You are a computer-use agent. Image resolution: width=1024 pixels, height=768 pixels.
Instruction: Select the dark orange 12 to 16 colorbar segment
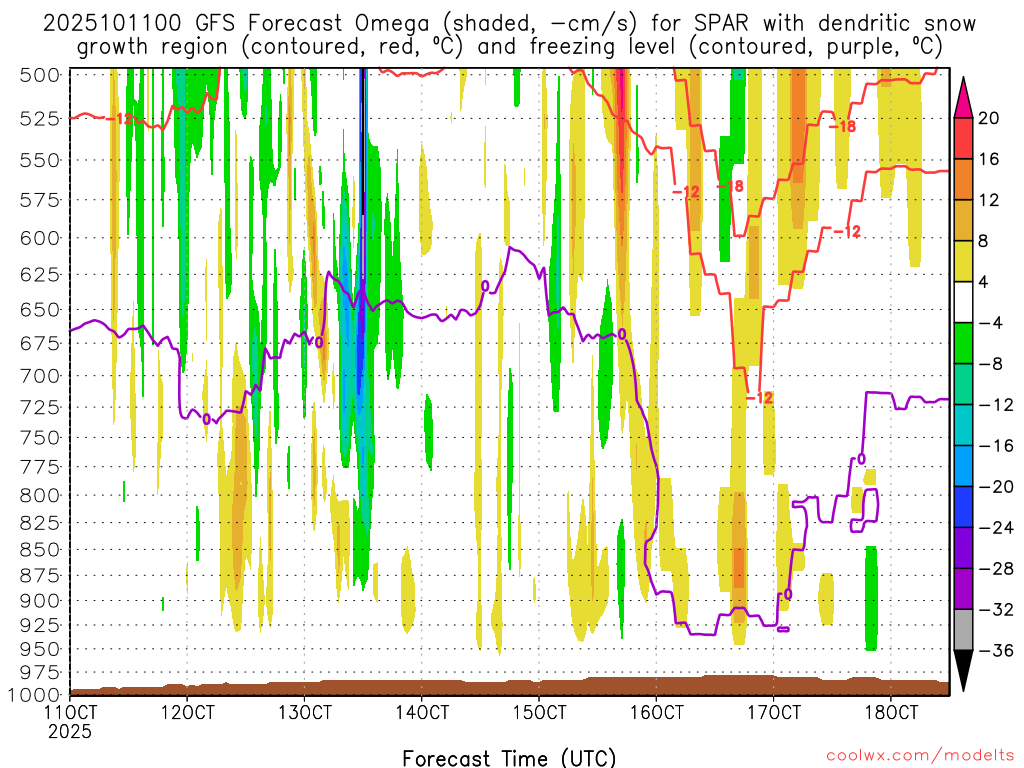pos(963,179)
